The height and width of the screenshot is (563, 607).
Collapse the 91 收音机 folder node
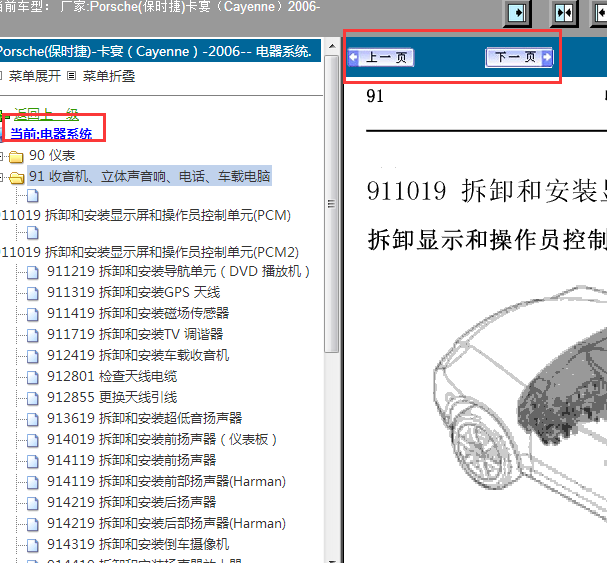pos(1,177)
